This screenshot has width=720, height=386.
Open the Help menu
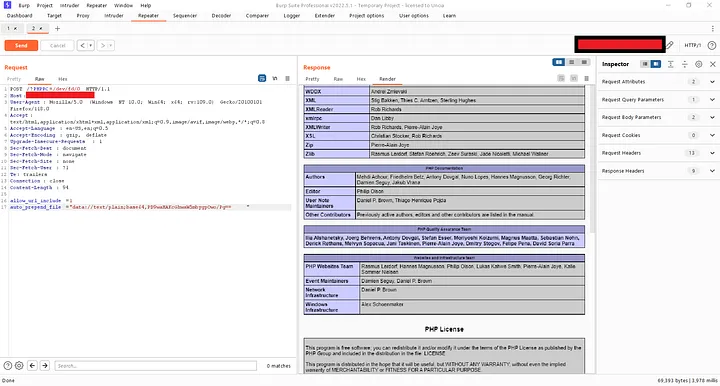coord(146,6)
